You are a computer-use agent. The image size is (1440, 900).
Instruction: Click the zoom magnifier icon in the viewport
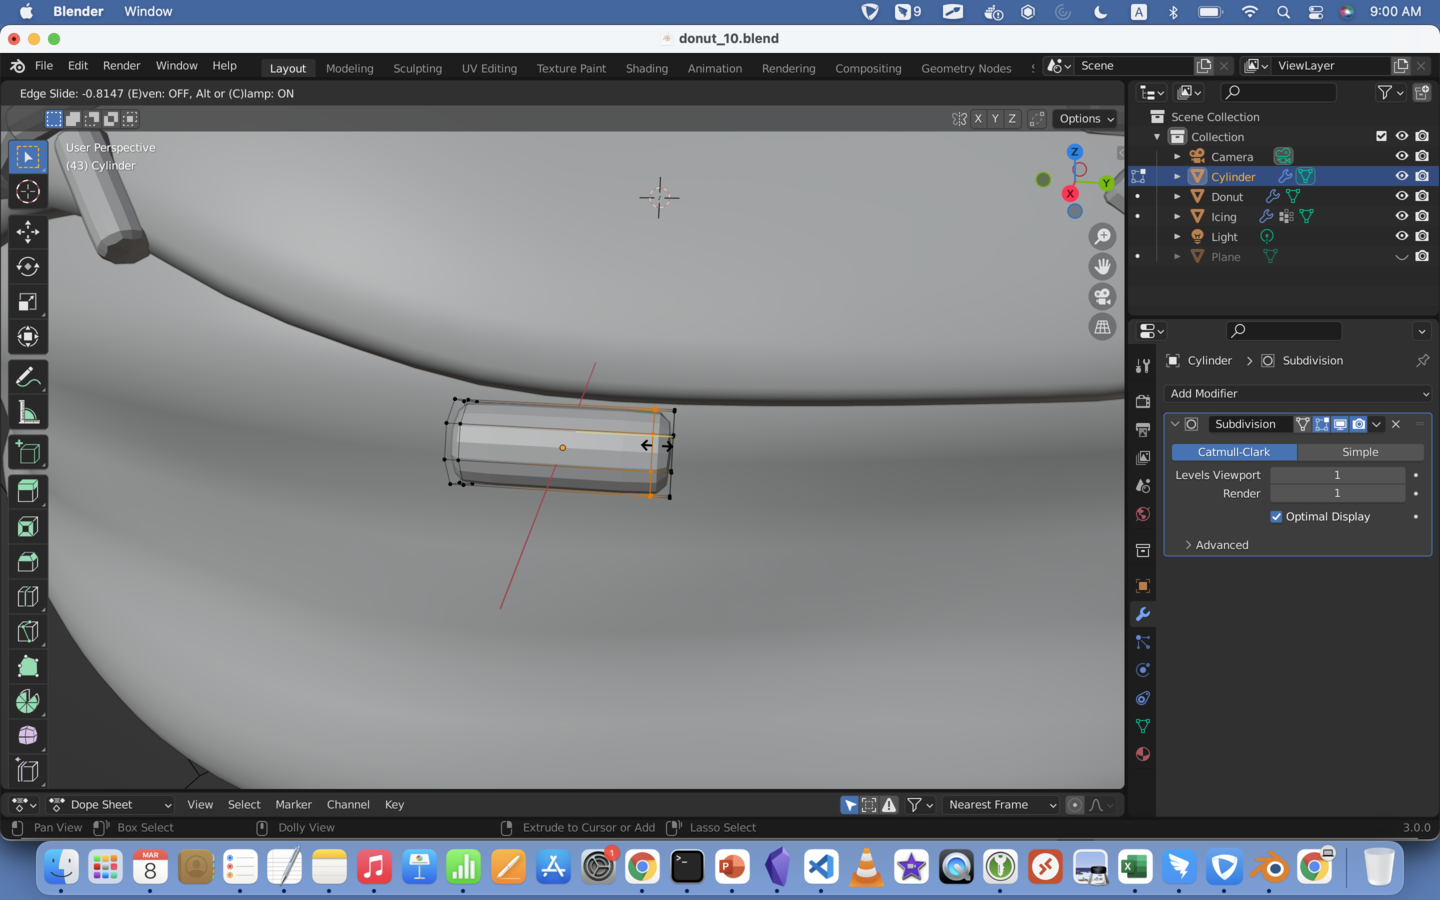(x=1102, y=237)
